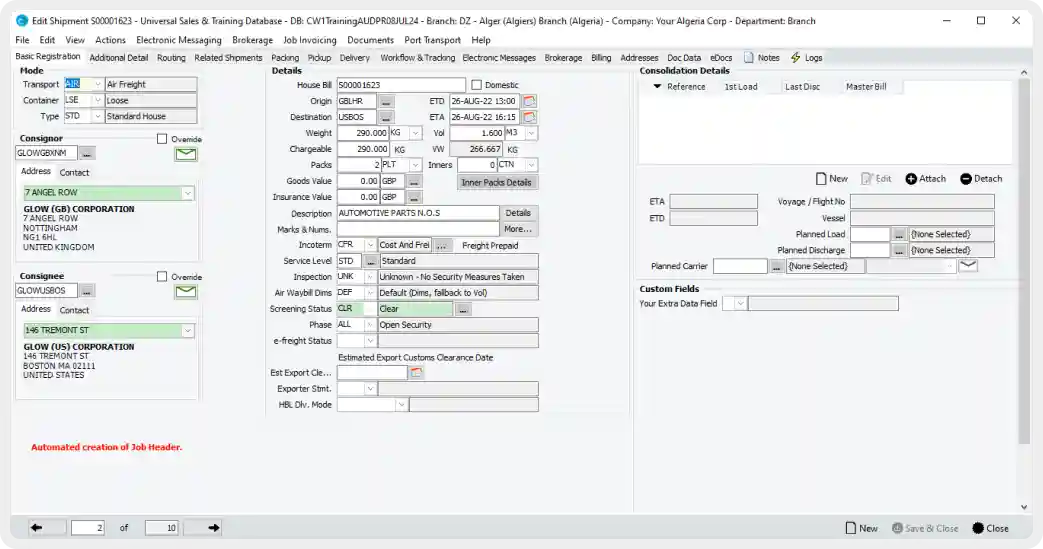The height and width of the screenshot is (549, 1043).
Task: Enable the Consignor Override checkbox
Action: (162, 139)
